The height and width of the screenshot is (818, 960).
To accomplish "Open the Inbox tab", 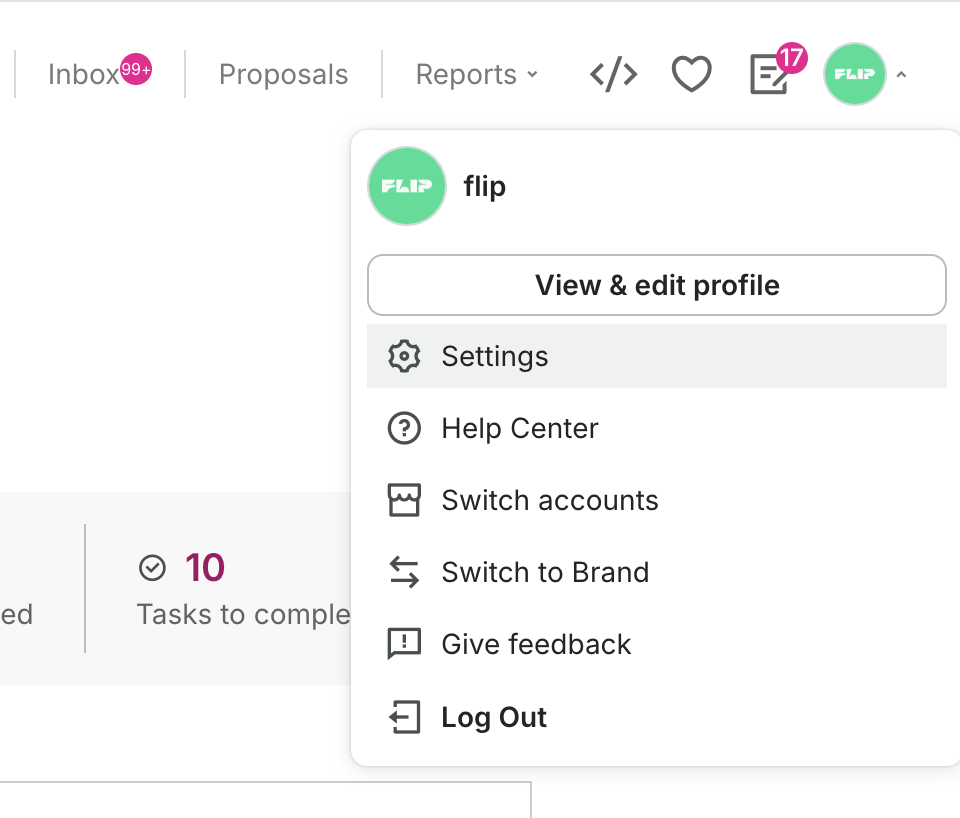I will (100, 73).
